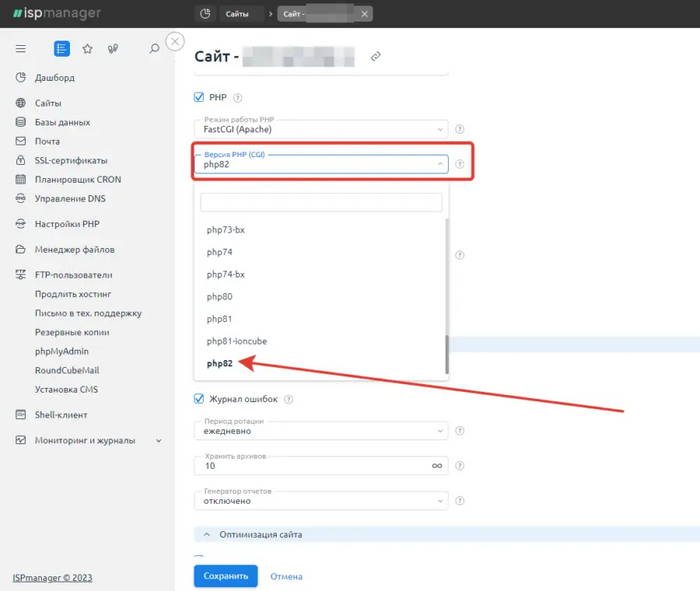Open Базы данных in the sidebar

62,122
